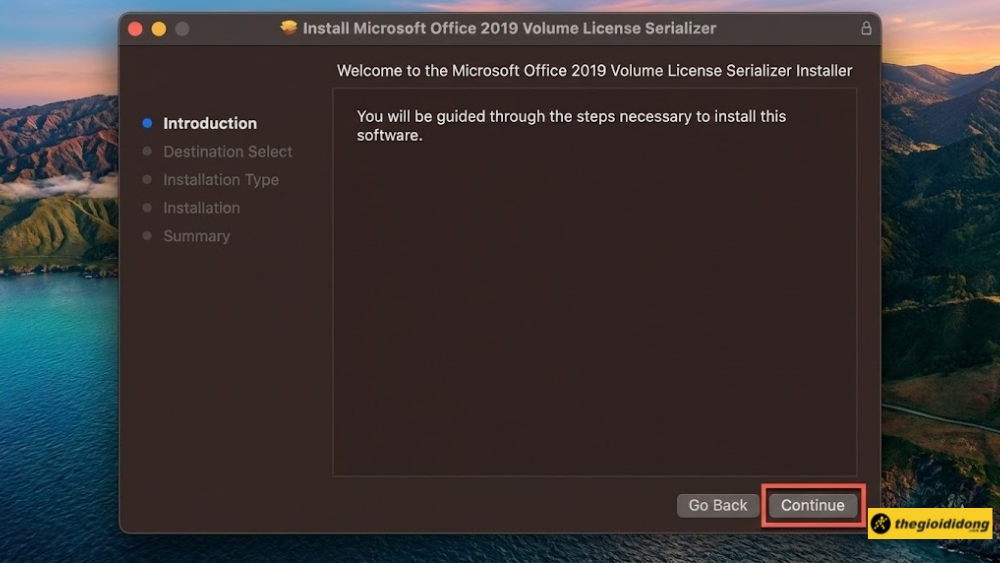The image size is (1000, 563).
Task: Click the thegioididong watermark logo
Action: [930, 523]
